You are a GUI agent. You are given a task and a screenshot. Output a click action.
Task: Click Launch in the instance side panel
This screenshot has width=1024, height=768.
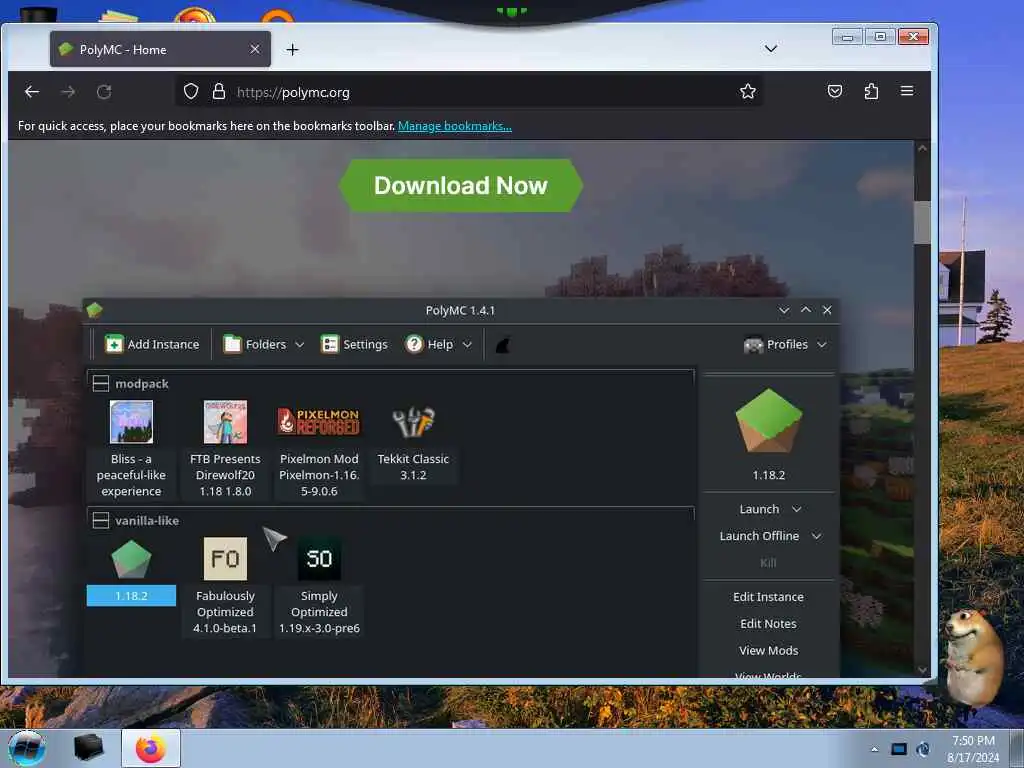tap(759, 509)
